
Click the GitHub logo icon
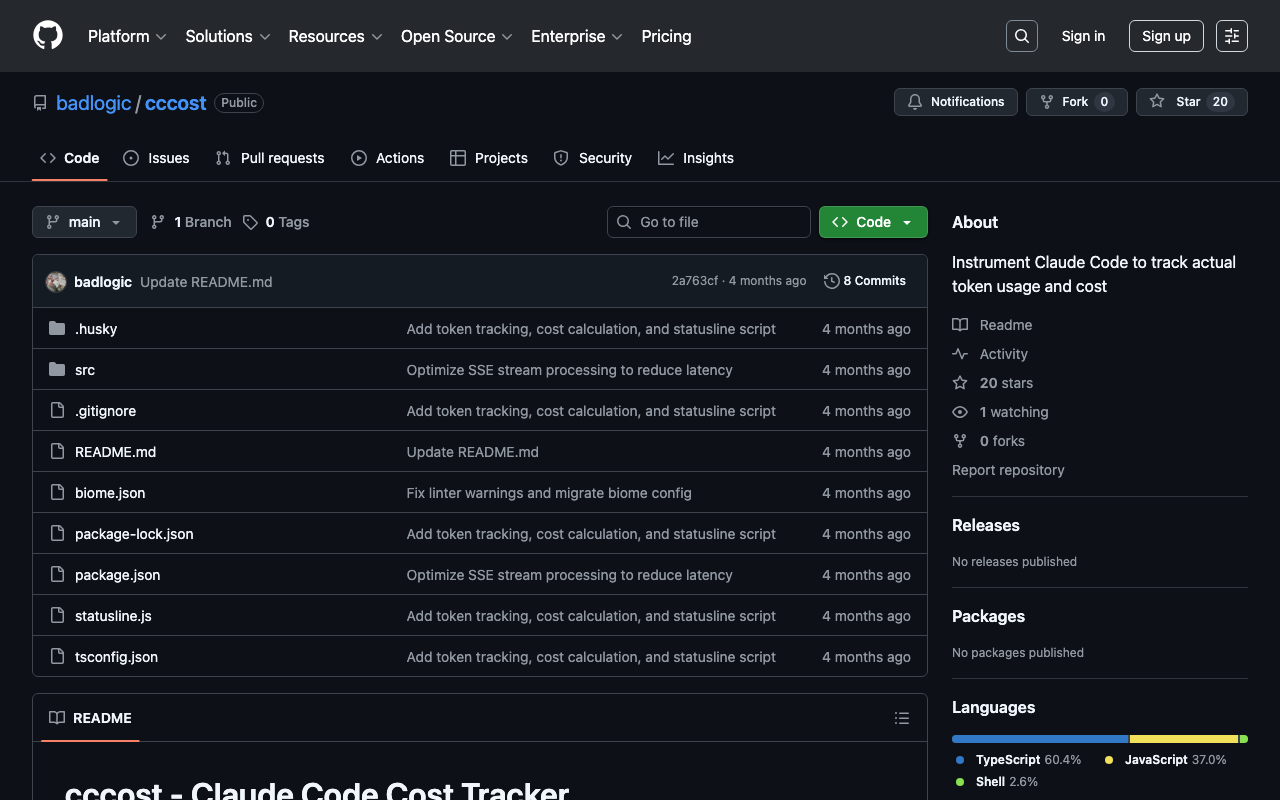click(48, 36)
